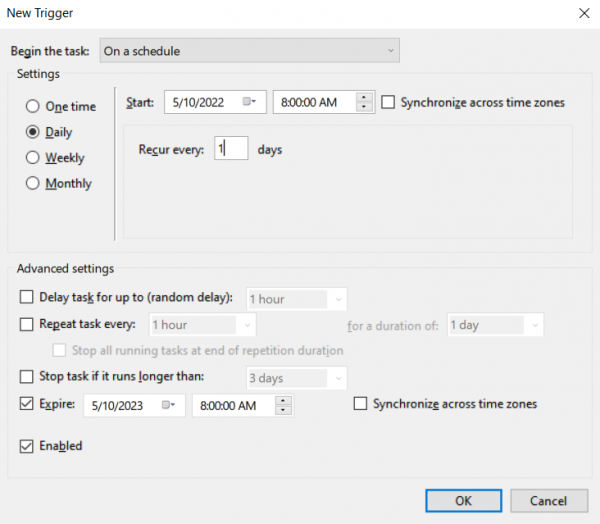The image size is (600, 524).
Task: Close the New Trigger dialog window
Action: point(582,14)
